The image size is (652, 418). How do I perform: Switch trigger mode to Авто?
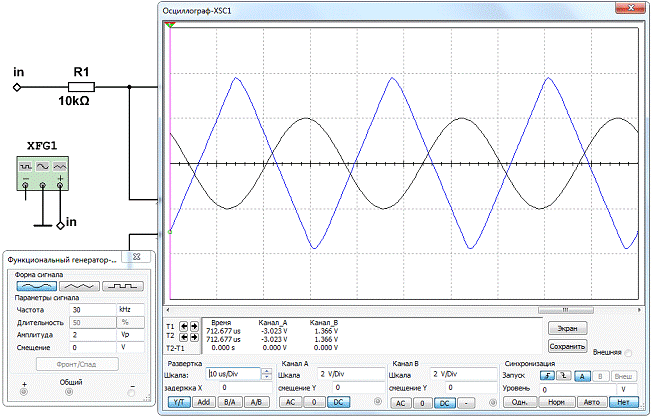click(x=590, y=402)
